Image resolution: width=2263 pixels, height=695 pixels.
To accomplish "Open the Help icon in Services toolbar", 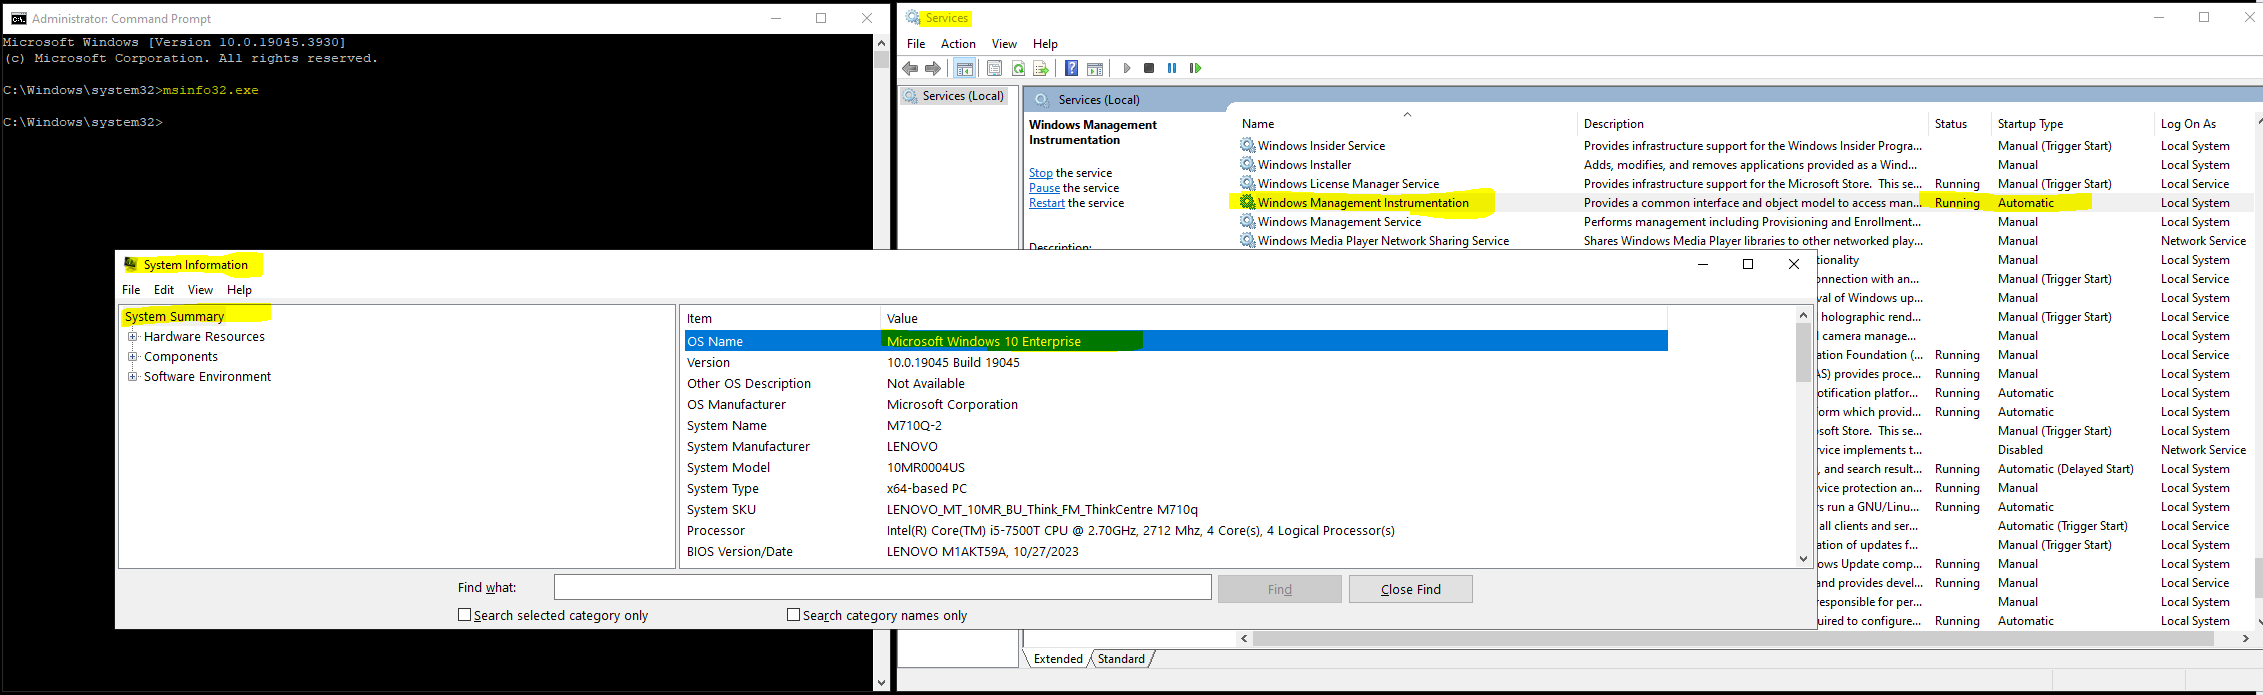I will [x=1071, y=68].
